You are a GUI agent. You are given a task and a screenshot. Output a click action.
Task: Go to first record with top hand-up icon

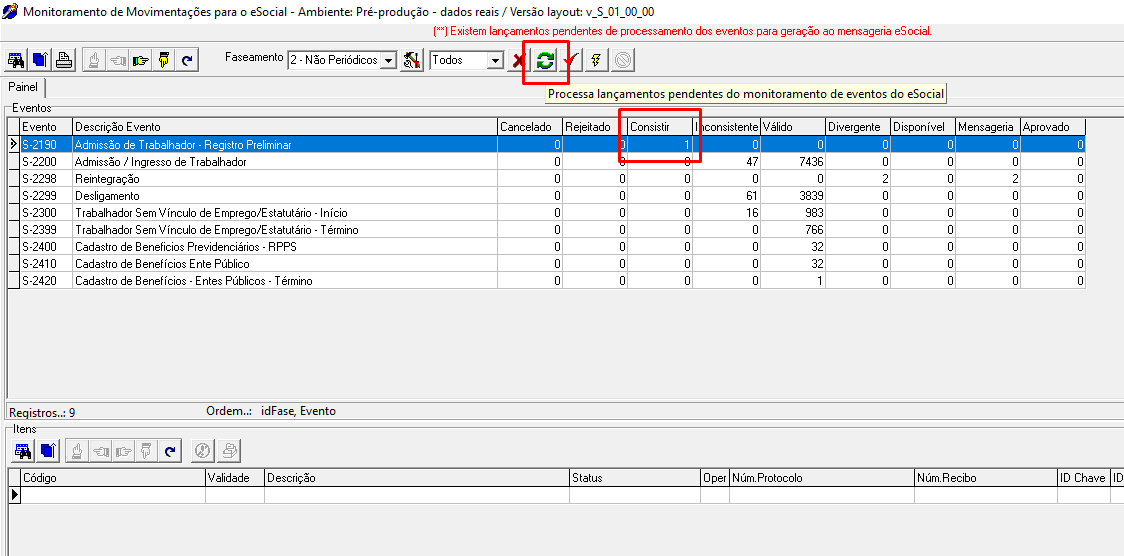(94, 60)
